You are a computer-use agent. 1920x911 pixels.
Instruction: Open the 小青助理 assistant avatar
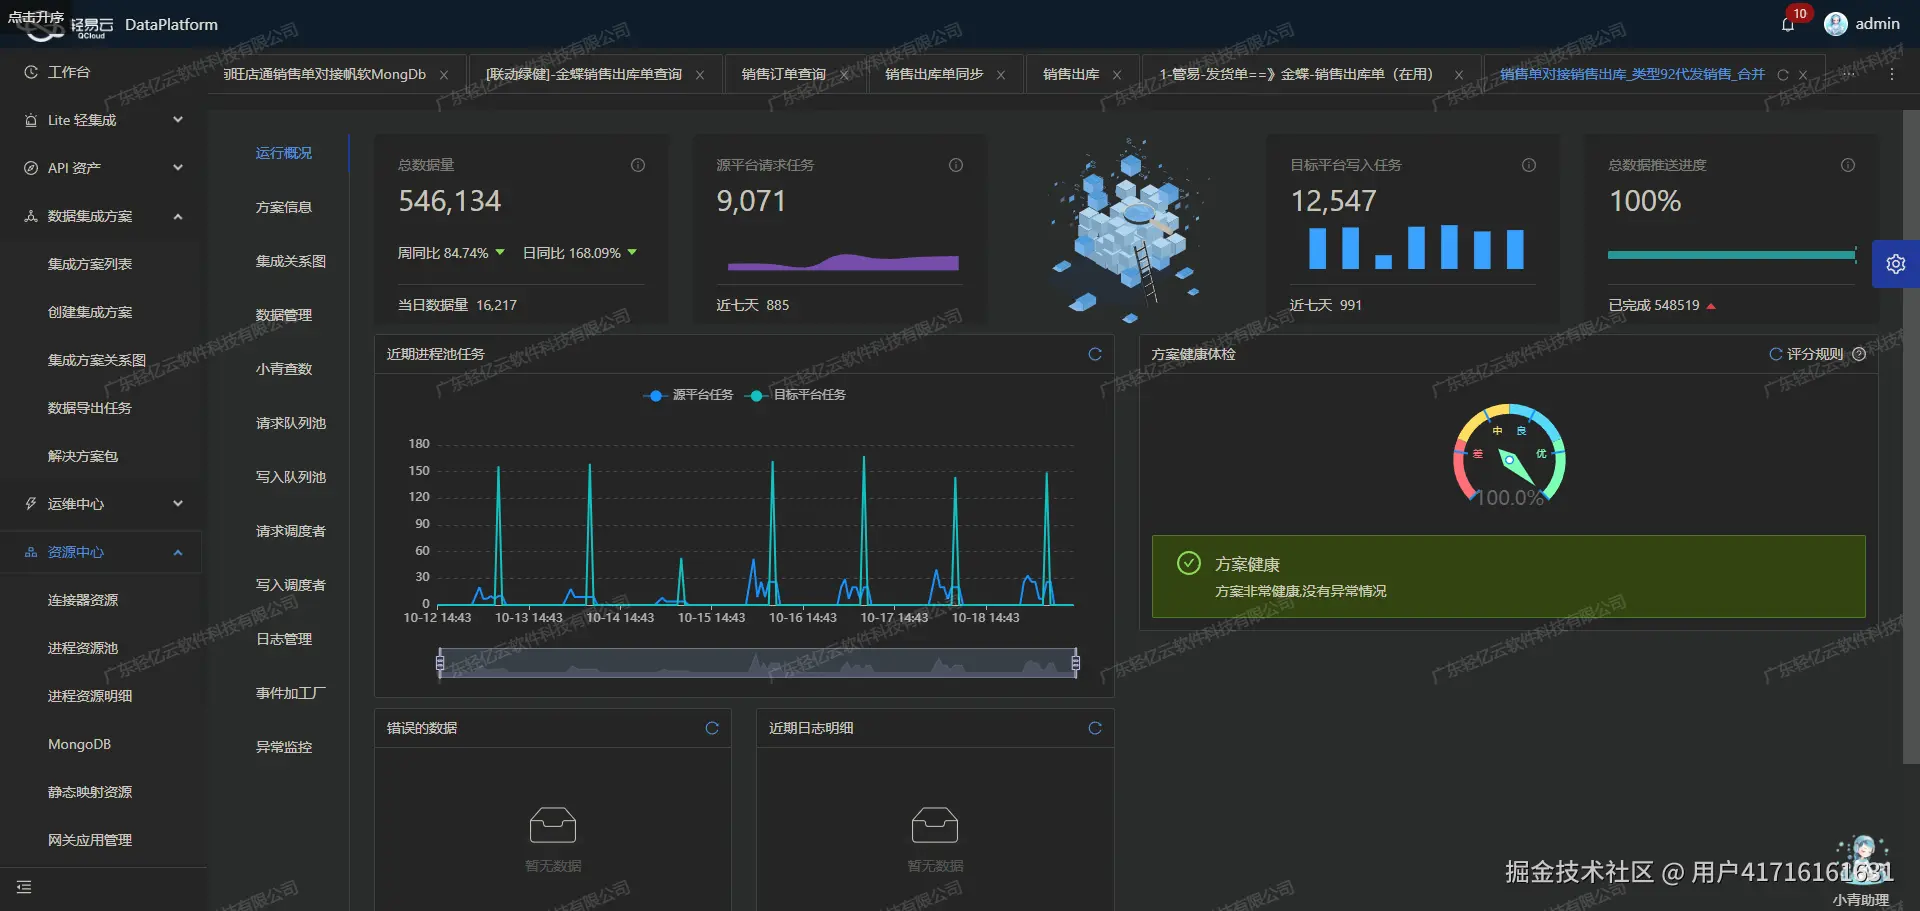coord(1862,860)
